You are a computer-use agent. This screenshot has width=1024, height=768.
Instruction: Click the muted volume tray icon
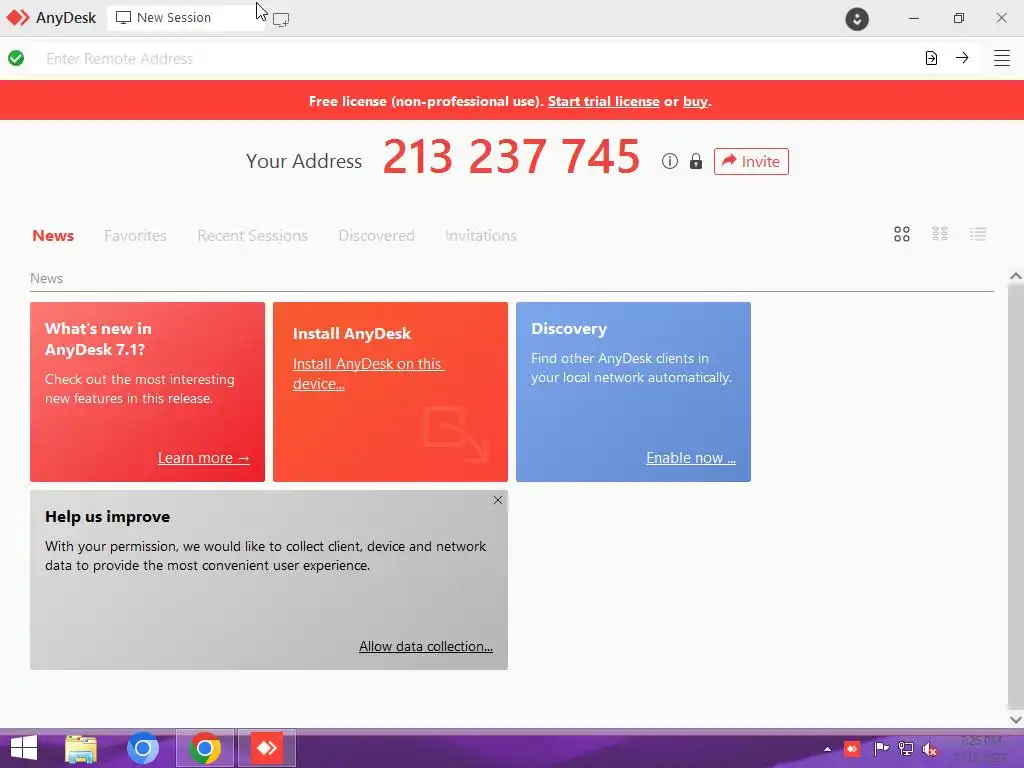point(930,749)
